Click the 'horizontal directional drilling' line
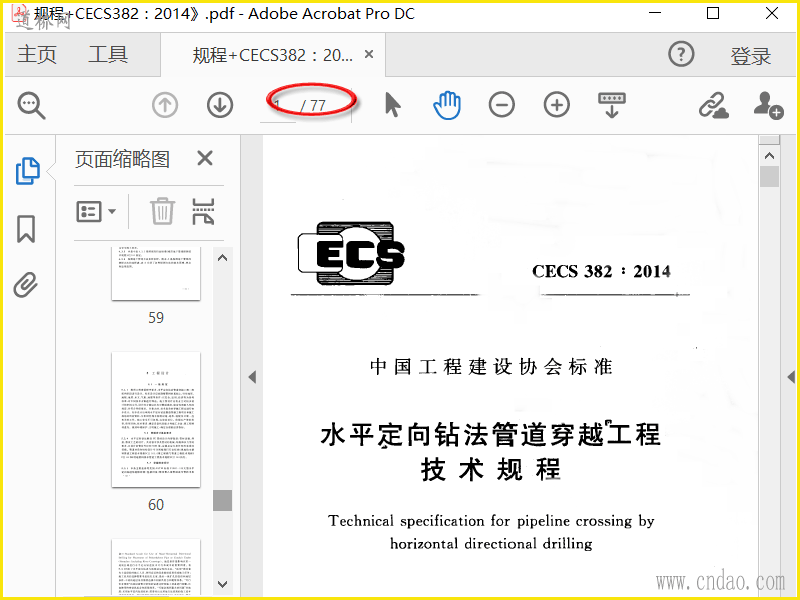 click(x=491, y=543)
